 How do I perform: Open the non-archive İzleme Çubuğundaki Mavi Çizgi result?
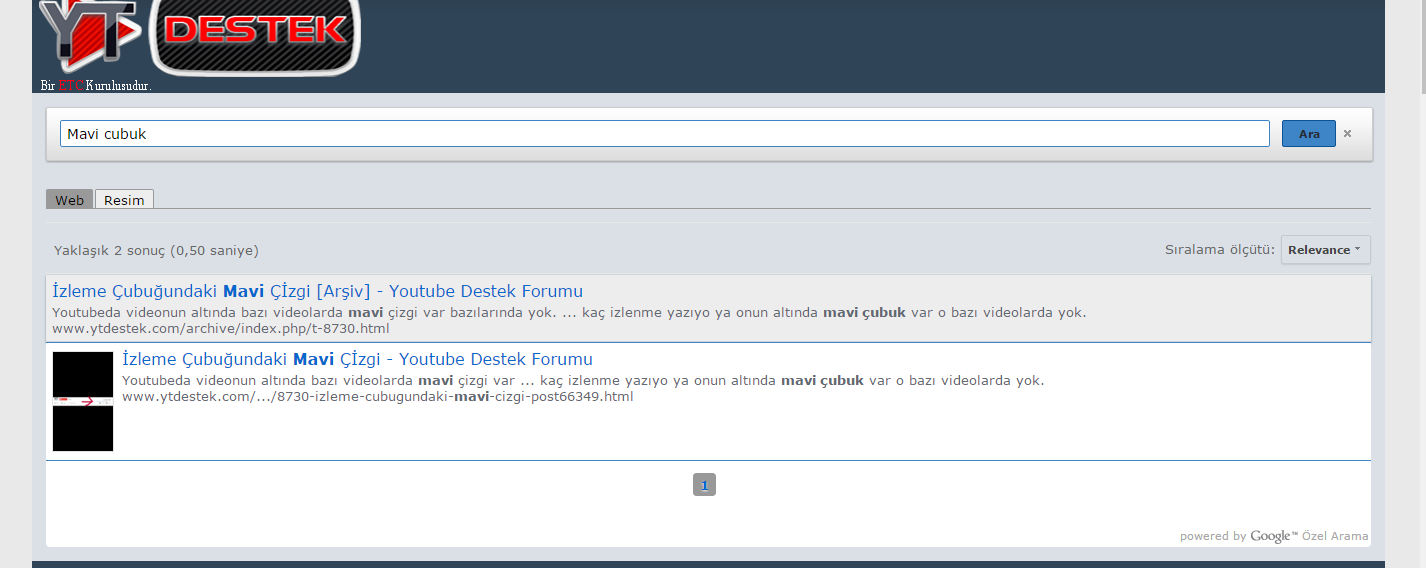357,359
